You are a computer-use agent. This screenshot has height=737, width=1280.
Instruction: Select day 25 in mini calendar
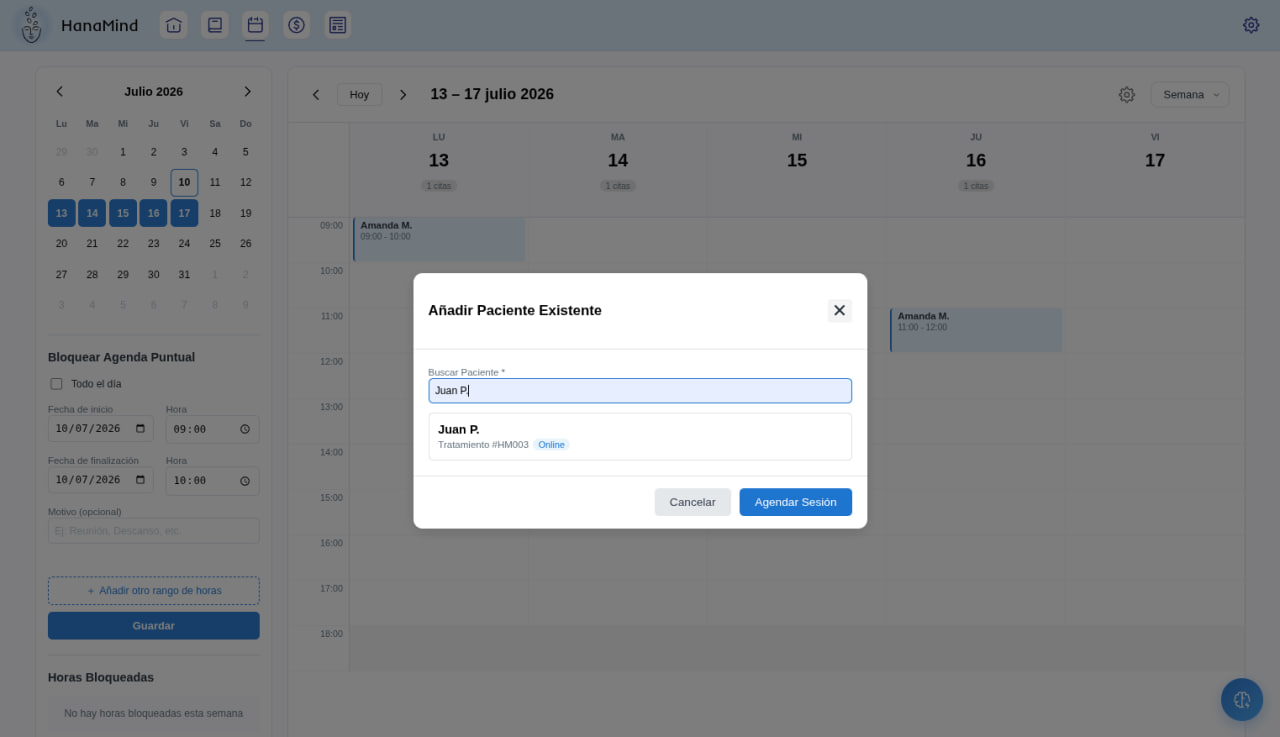215,244
